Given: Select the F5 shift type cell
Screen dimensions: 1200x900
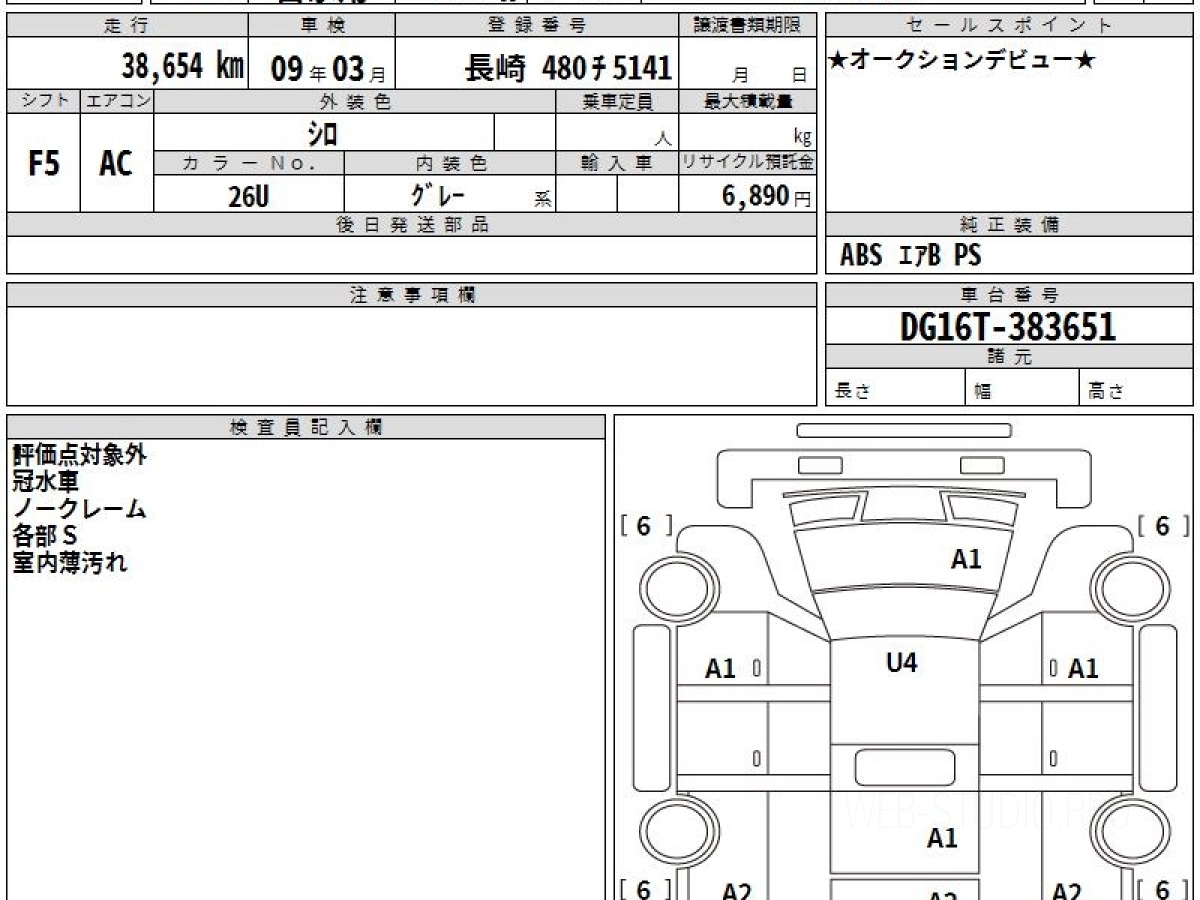Looking at the screenshot, I should pos(43,164).
